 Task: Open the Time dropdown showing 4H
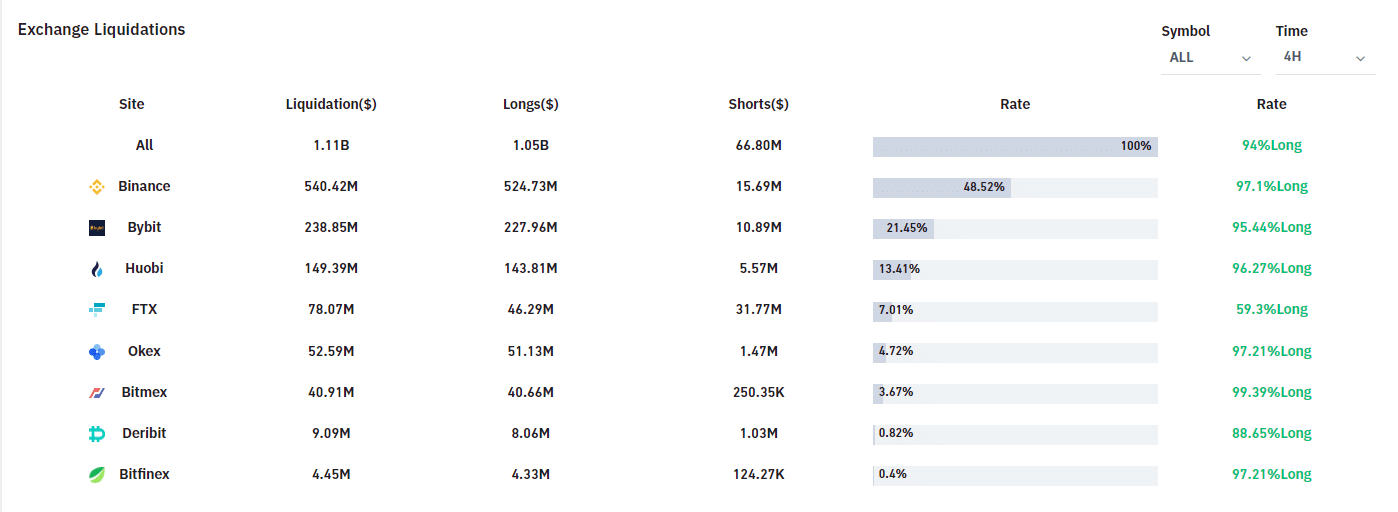point(1324,58)
